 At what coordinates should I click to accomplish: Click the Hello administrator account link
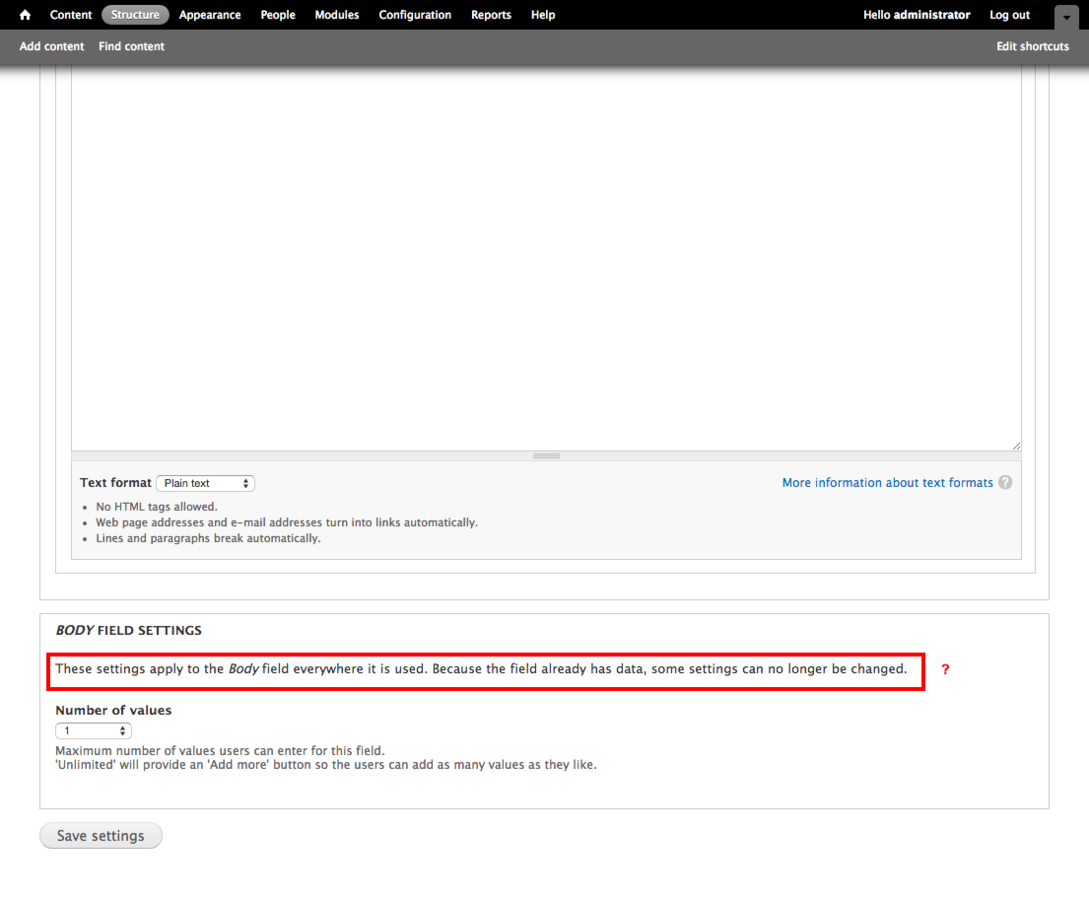pyautogui.click(x=916, y=15)
